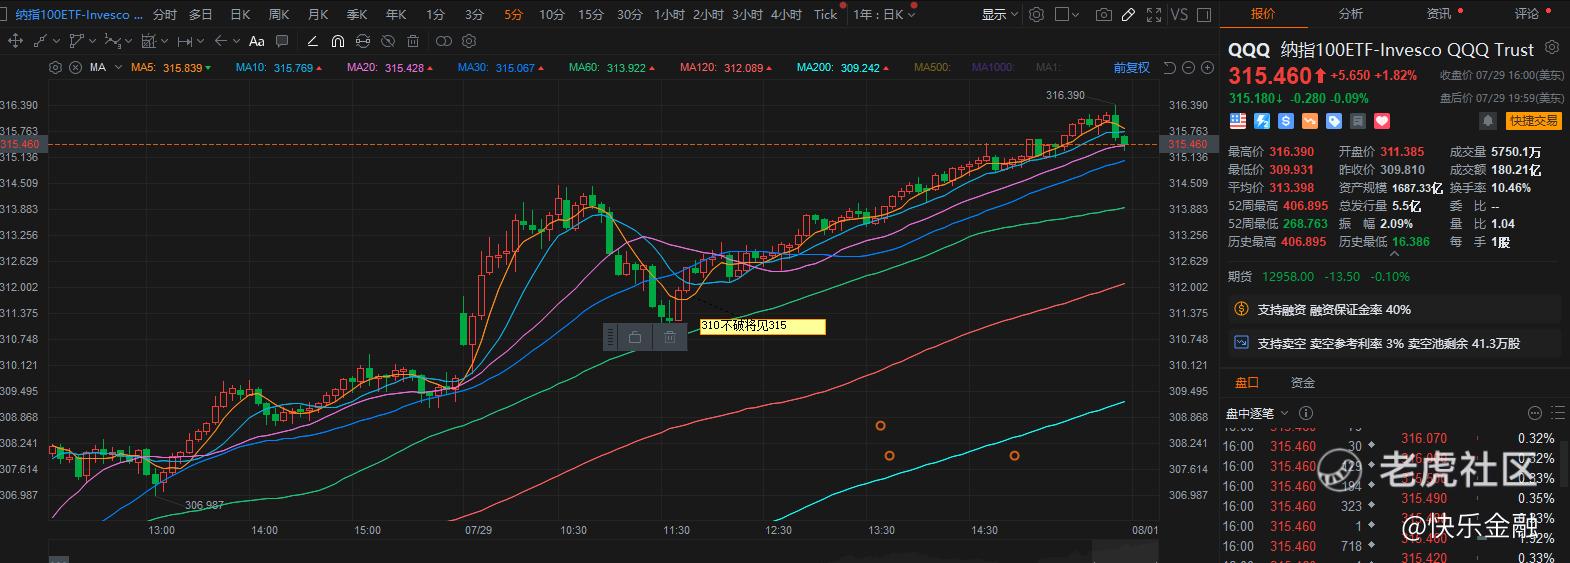The image size is (1570, 563).
Task: Open wave tool options arrow
Action: (x=128, y=41)
